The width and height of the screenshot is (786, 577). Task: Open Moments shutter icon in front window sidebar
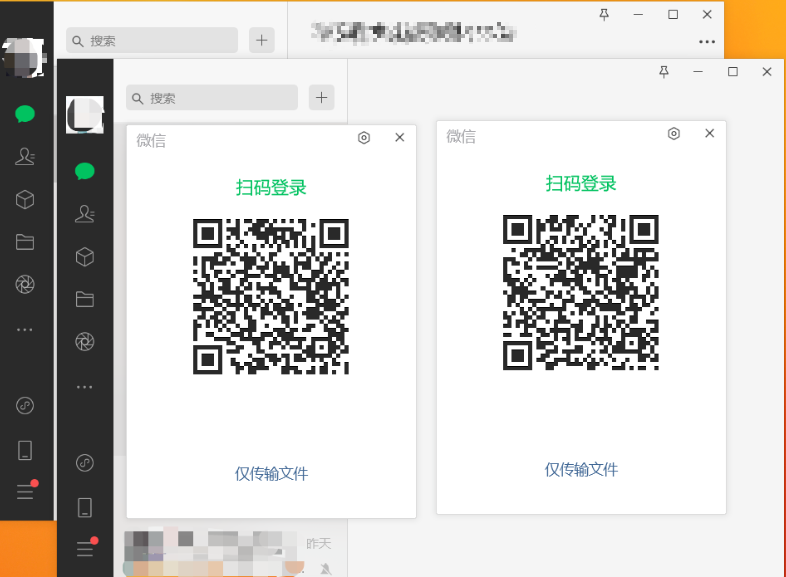point(85,342)
